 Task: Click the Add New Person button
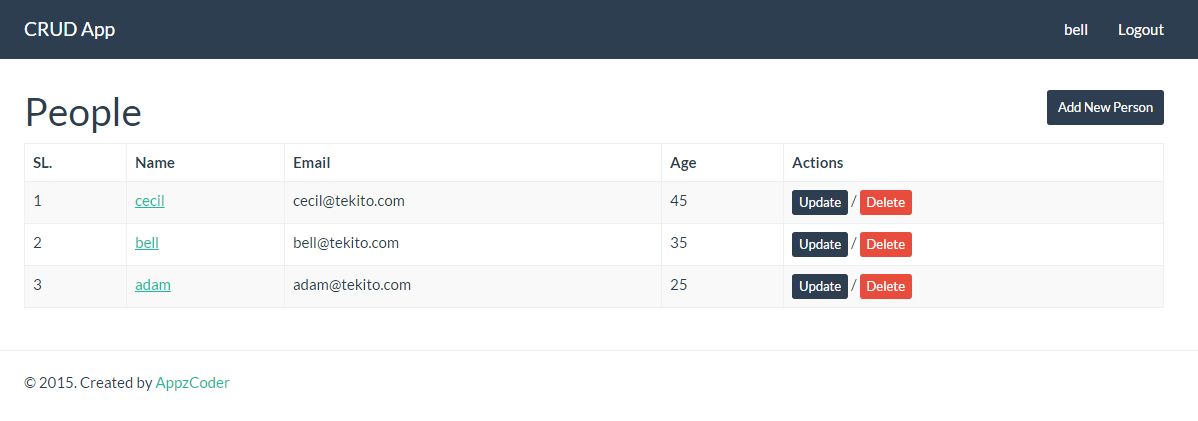pyautogui.click(x=1105, y=108)
